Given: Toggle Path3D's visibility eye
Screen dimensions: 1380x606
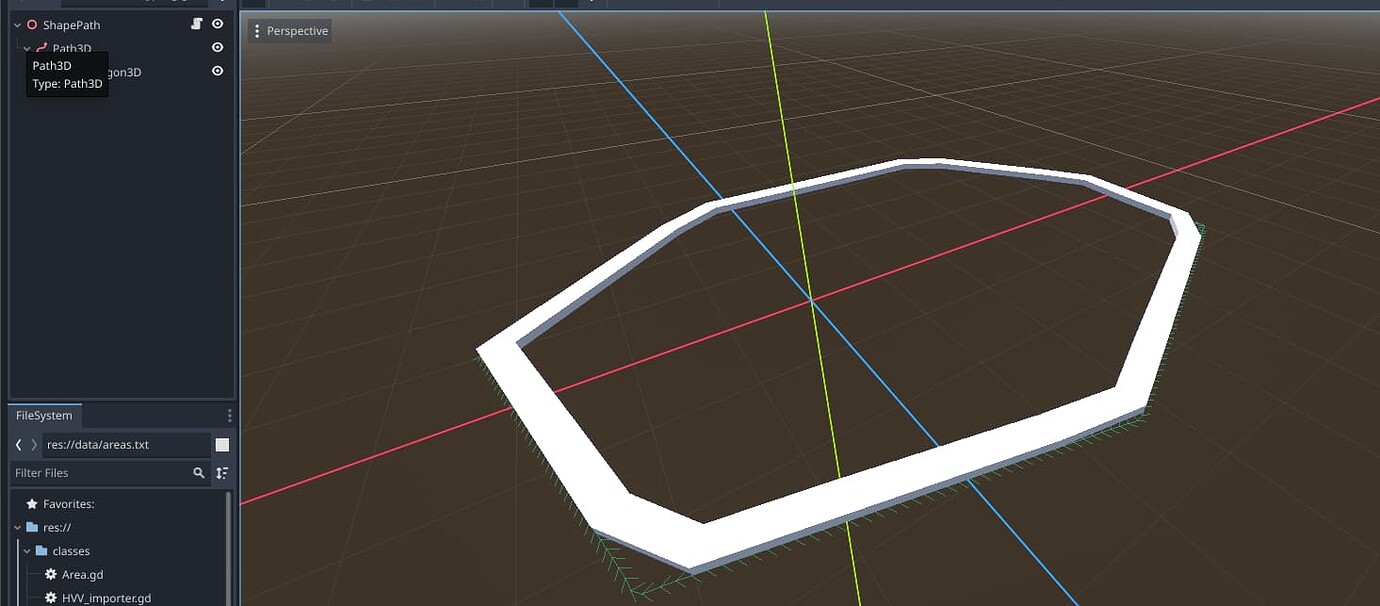Looking at the screenshot, I should pyautogui.click(x=218, y=47).
